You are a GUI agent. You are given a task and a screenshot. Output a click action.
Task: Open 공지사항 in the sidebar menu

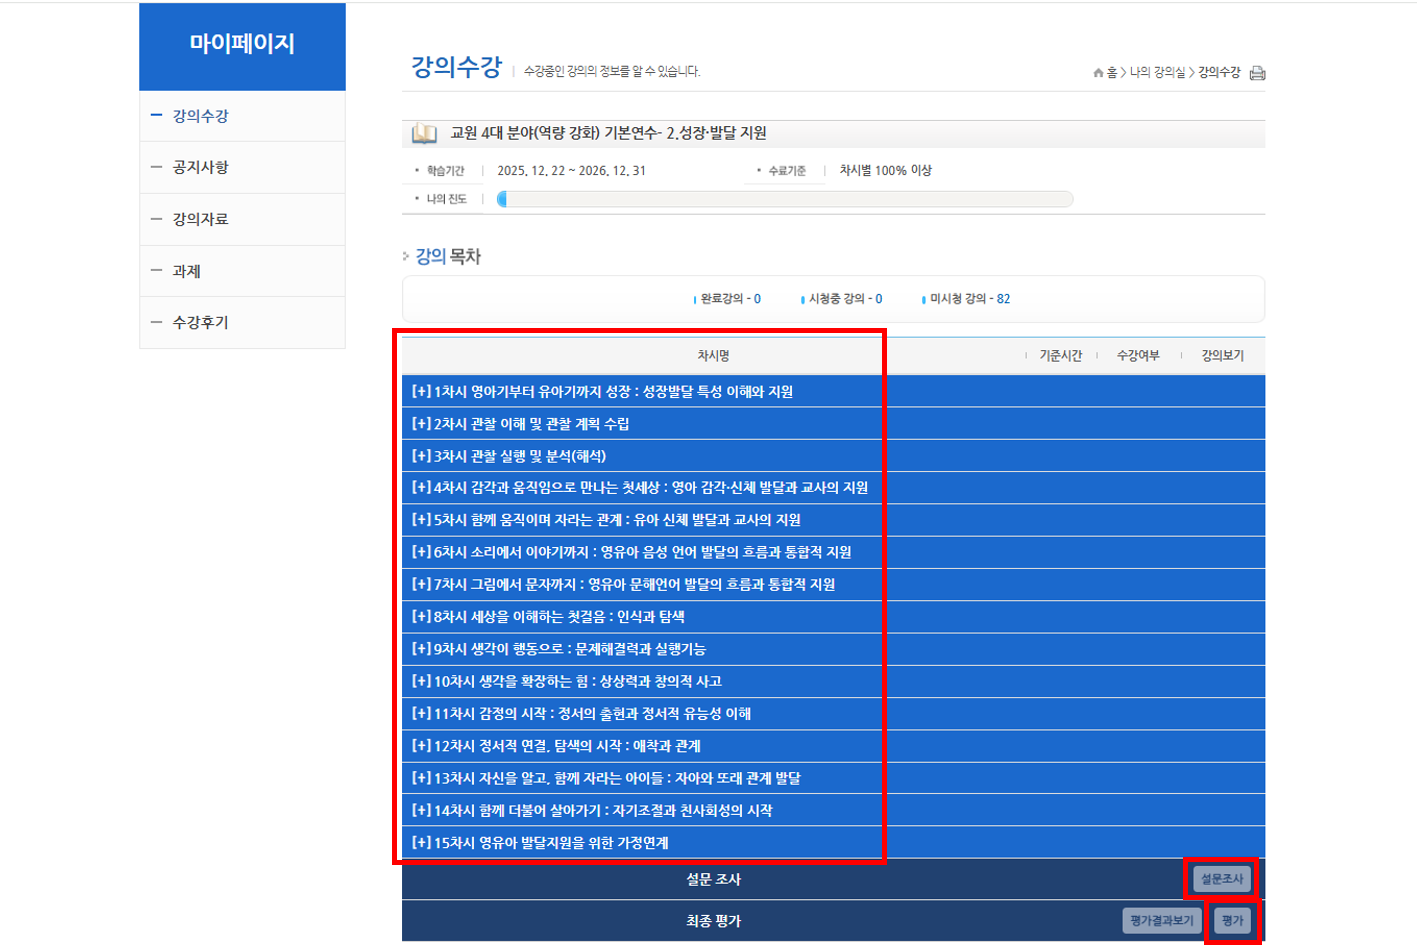click(x=201, y=167)
